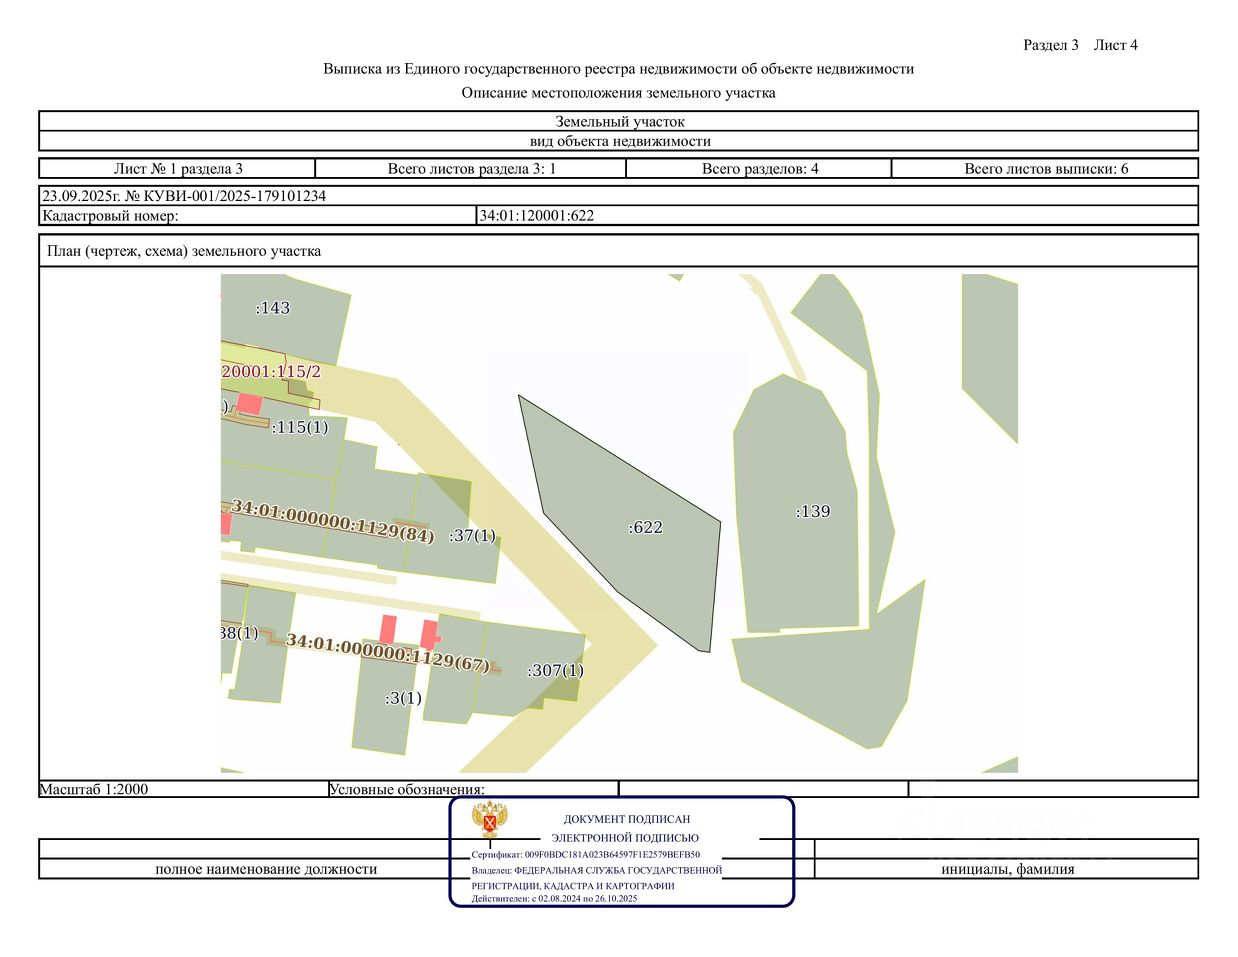This screenshot has height=957, width=1238.
Task: Click the red building near :115(1)
Action: [x=250, y=405]
